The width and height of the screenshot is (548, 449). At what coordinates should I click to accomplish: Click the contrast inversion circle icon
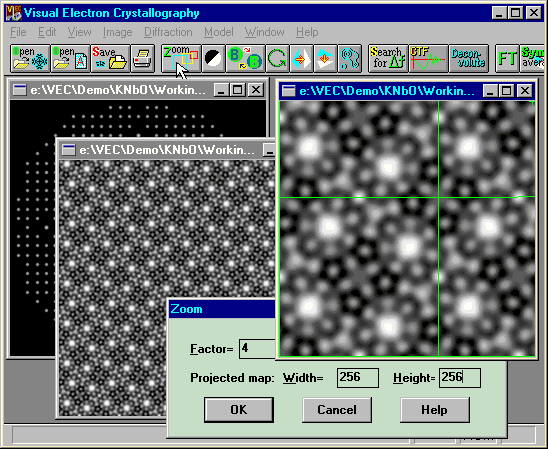(x=213, y=58)
